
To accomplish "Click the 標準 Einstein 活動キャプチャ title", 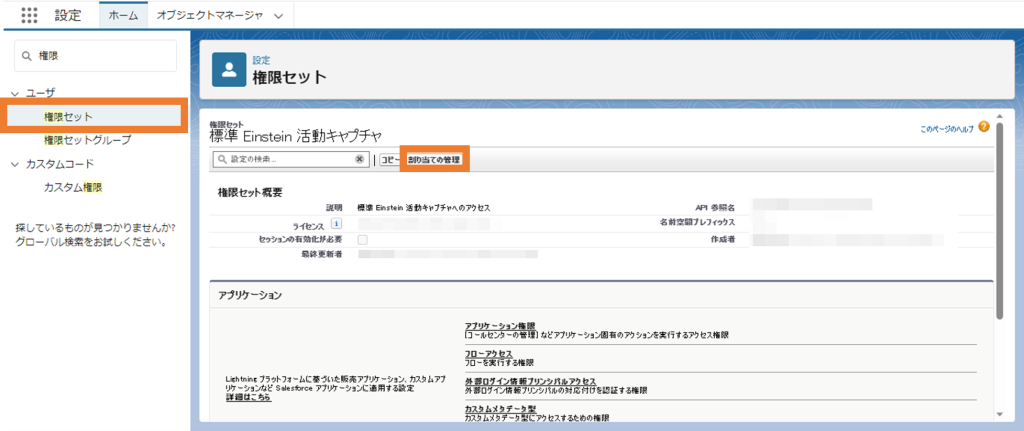I will 295,136.
